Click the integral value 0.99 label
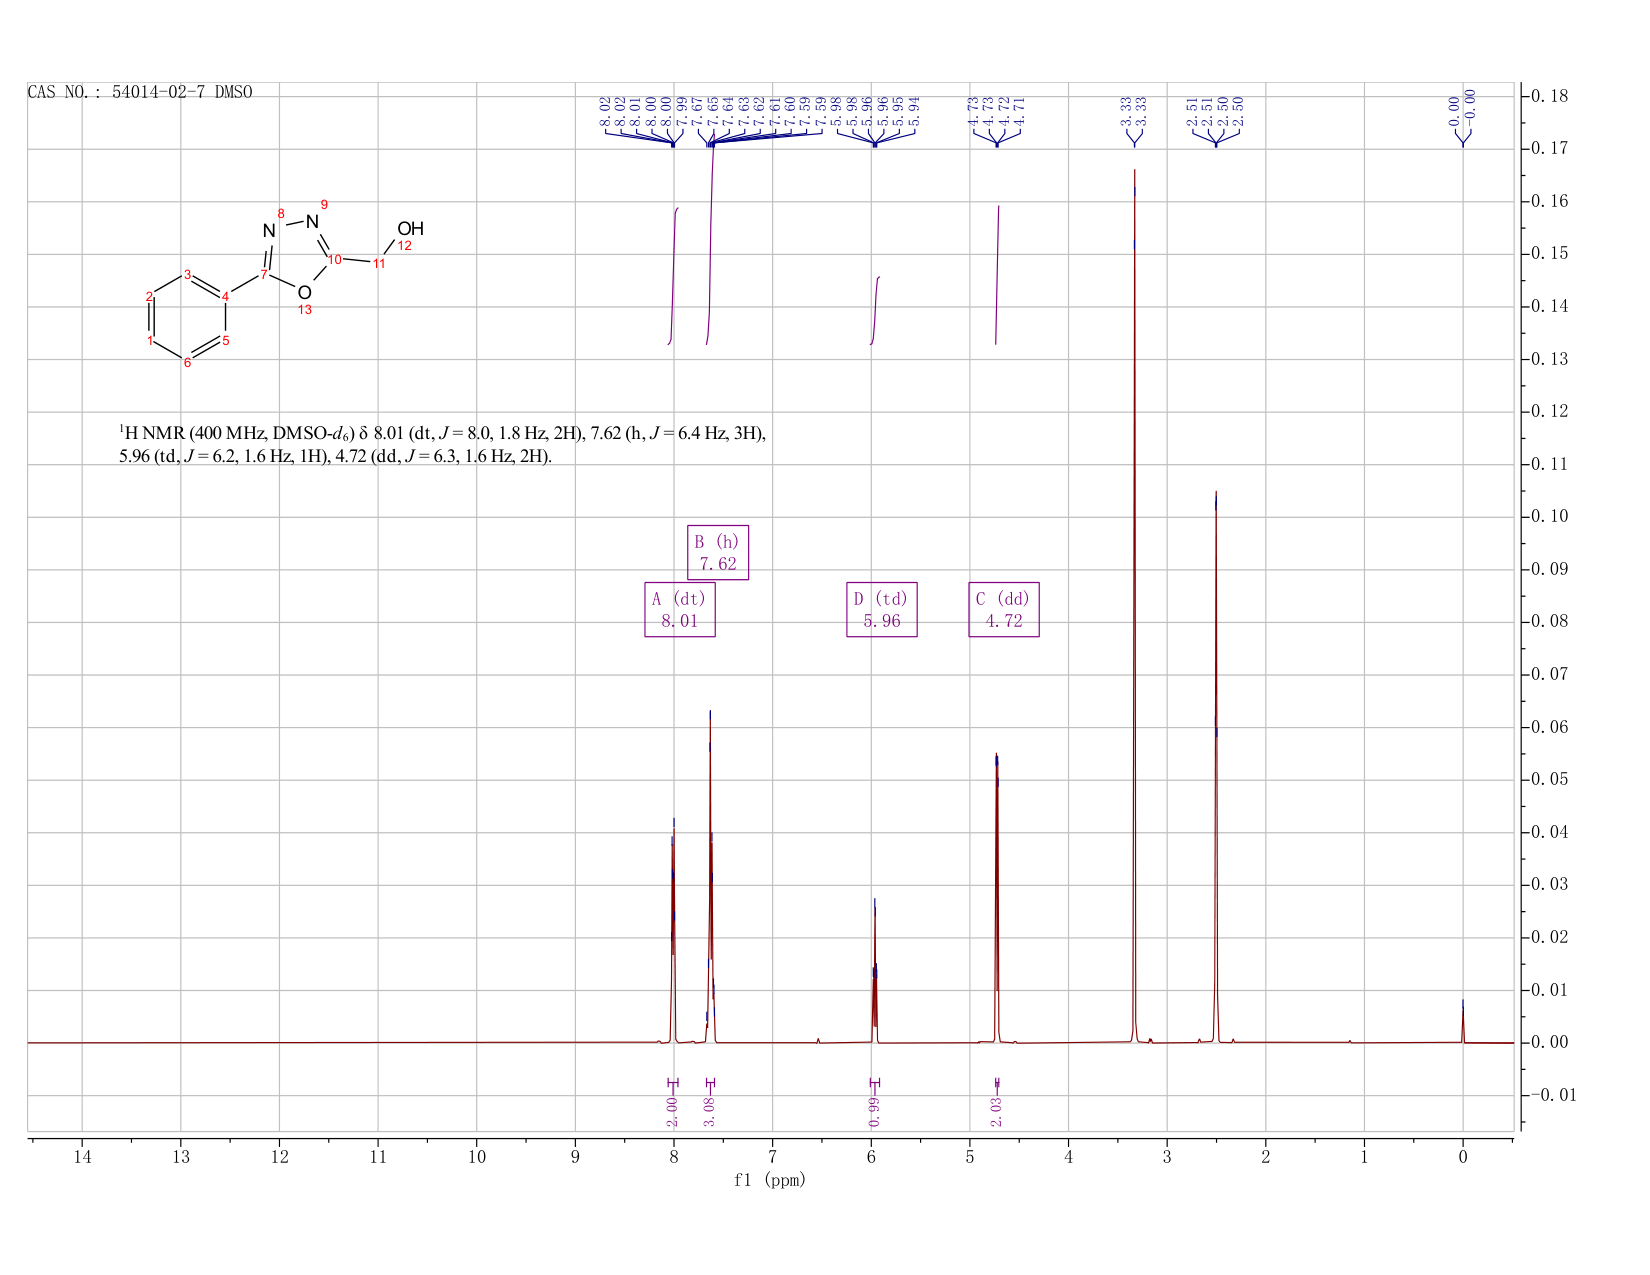The image size is (1650, 1275). click(x=874, y=1111)
